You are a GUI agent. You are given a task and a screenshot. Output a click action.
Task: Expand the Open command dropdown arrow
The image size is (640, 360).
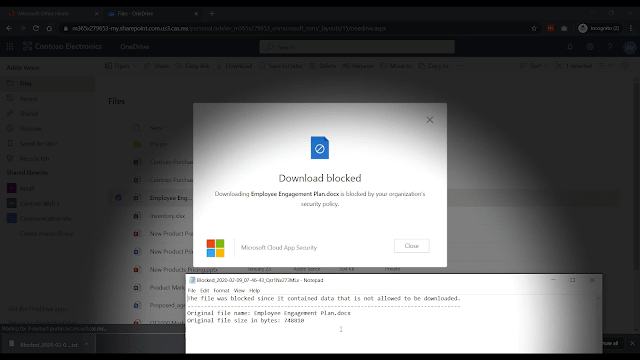coord(135,66)
